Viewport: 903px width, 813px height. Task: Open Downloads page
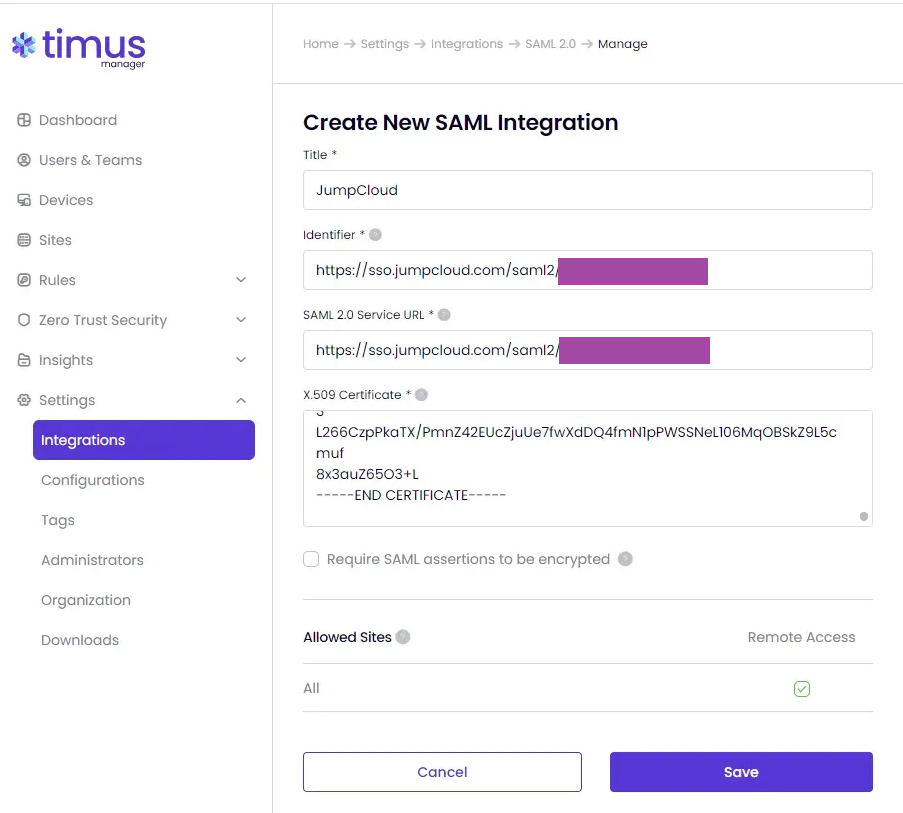pyautogui.click(x=80, y=640)
